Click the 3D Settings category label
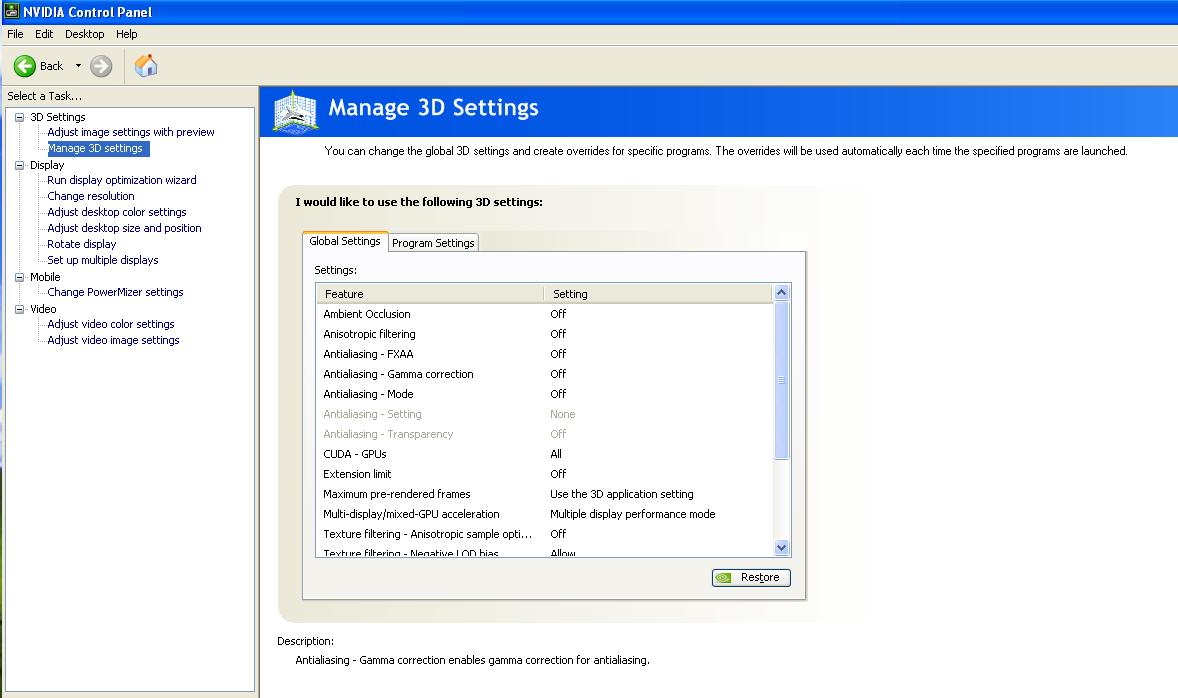The image size is (1178, 698). pyautogui.click(x=58, y=117)
